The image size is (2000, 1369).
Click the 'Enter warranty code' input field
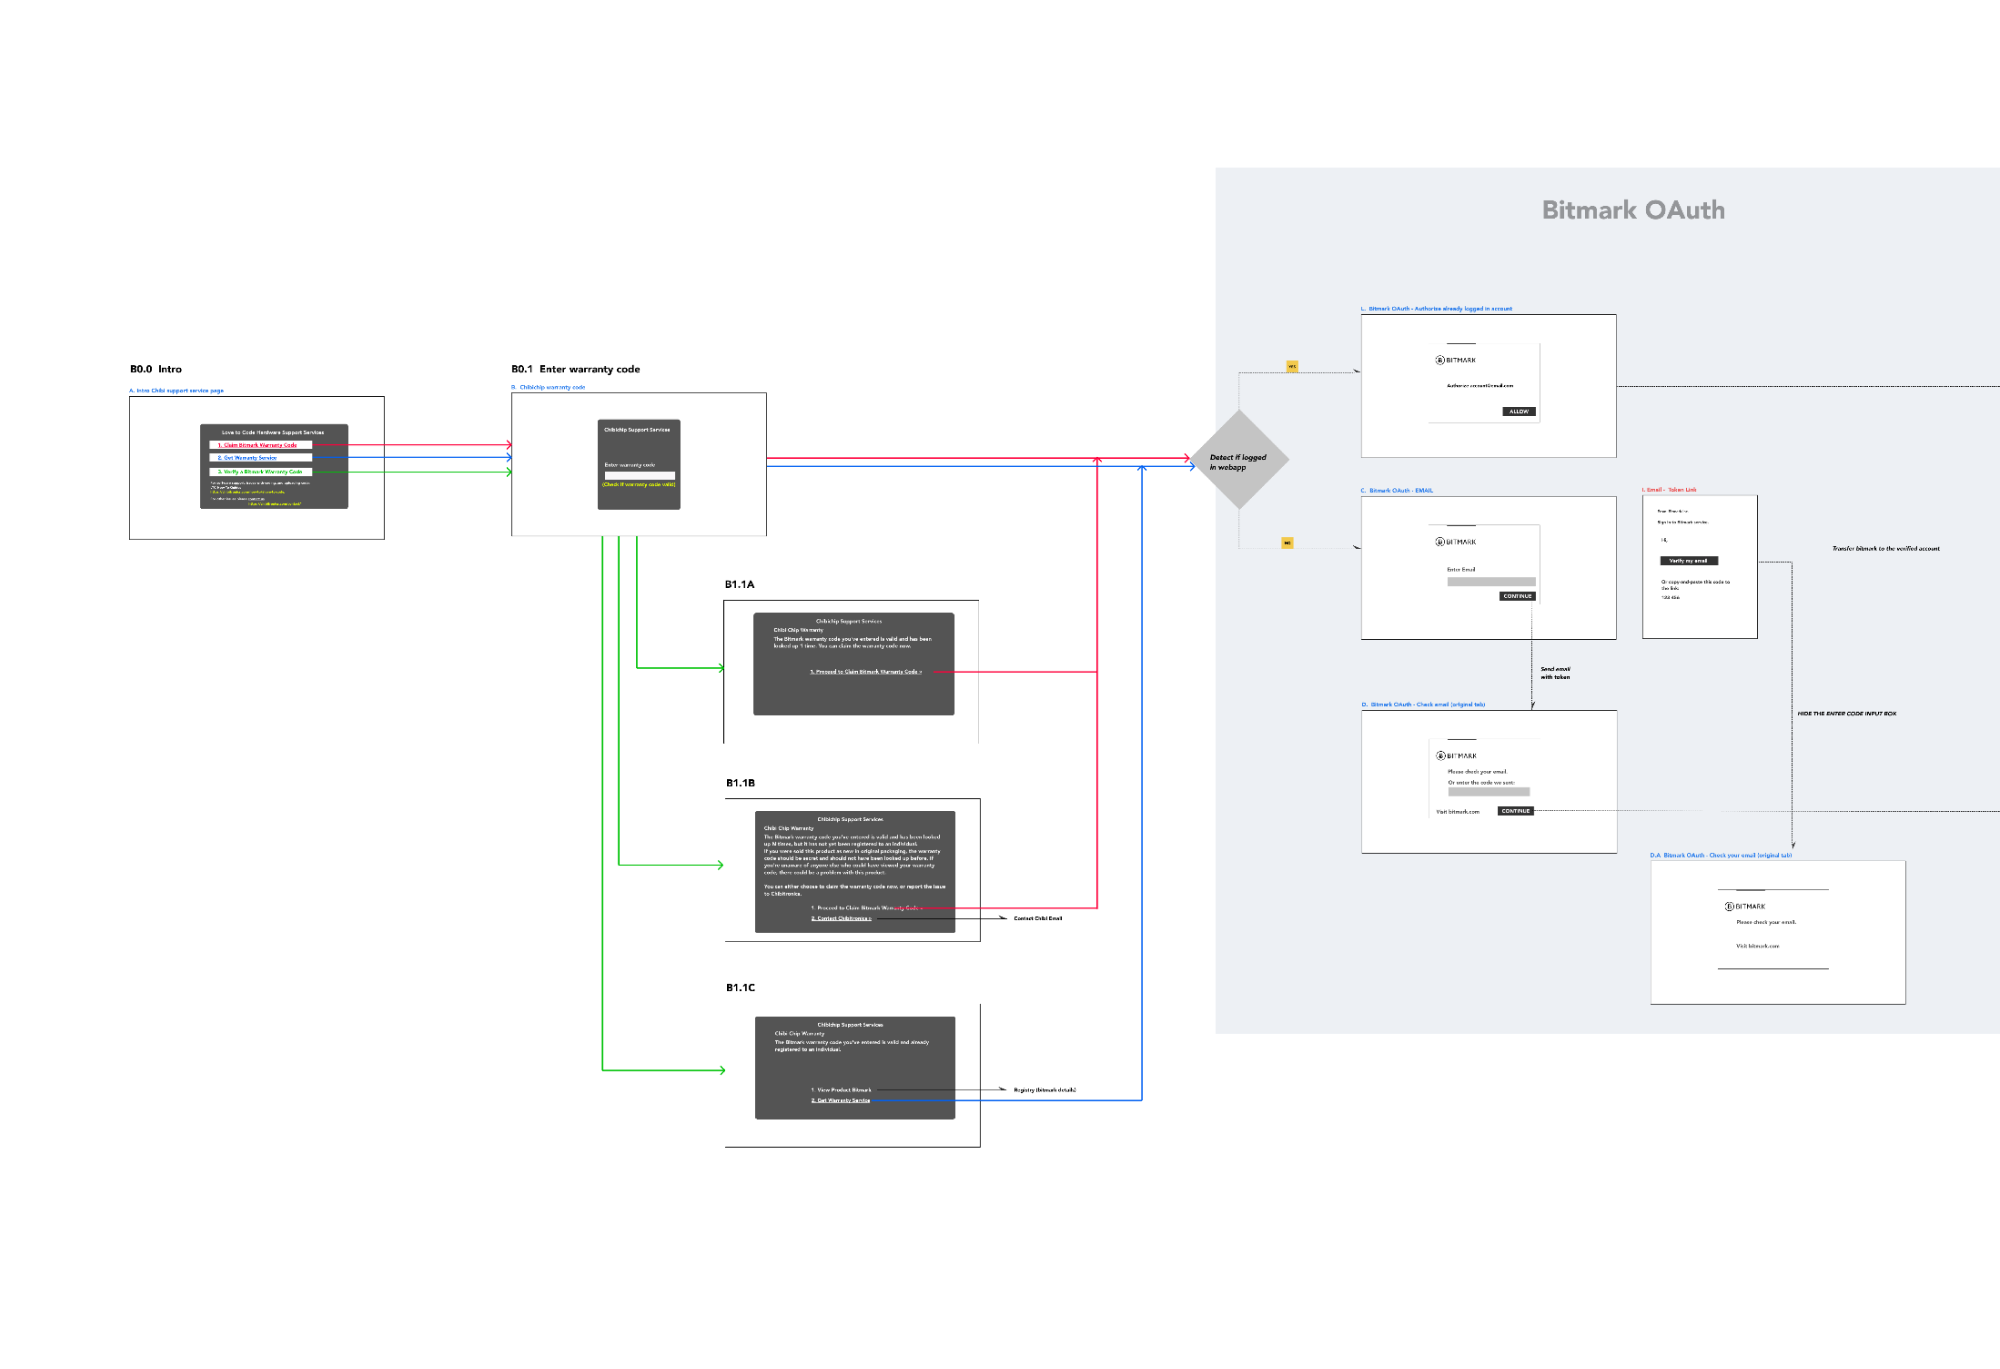[639, 475]
